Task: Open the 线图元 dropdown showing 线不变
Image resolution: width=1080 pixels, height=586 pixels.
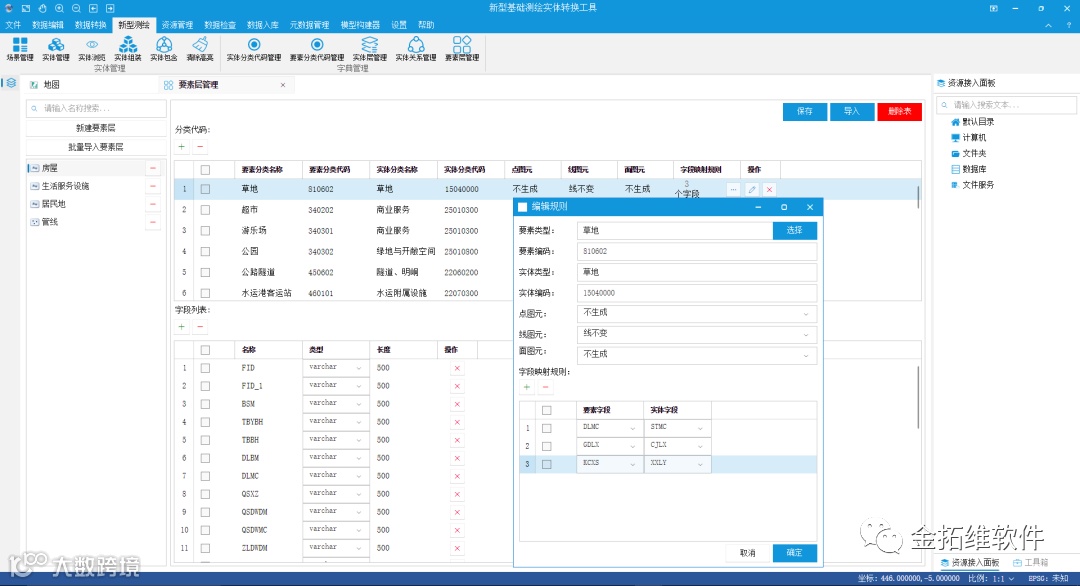Action: (696, 334)
